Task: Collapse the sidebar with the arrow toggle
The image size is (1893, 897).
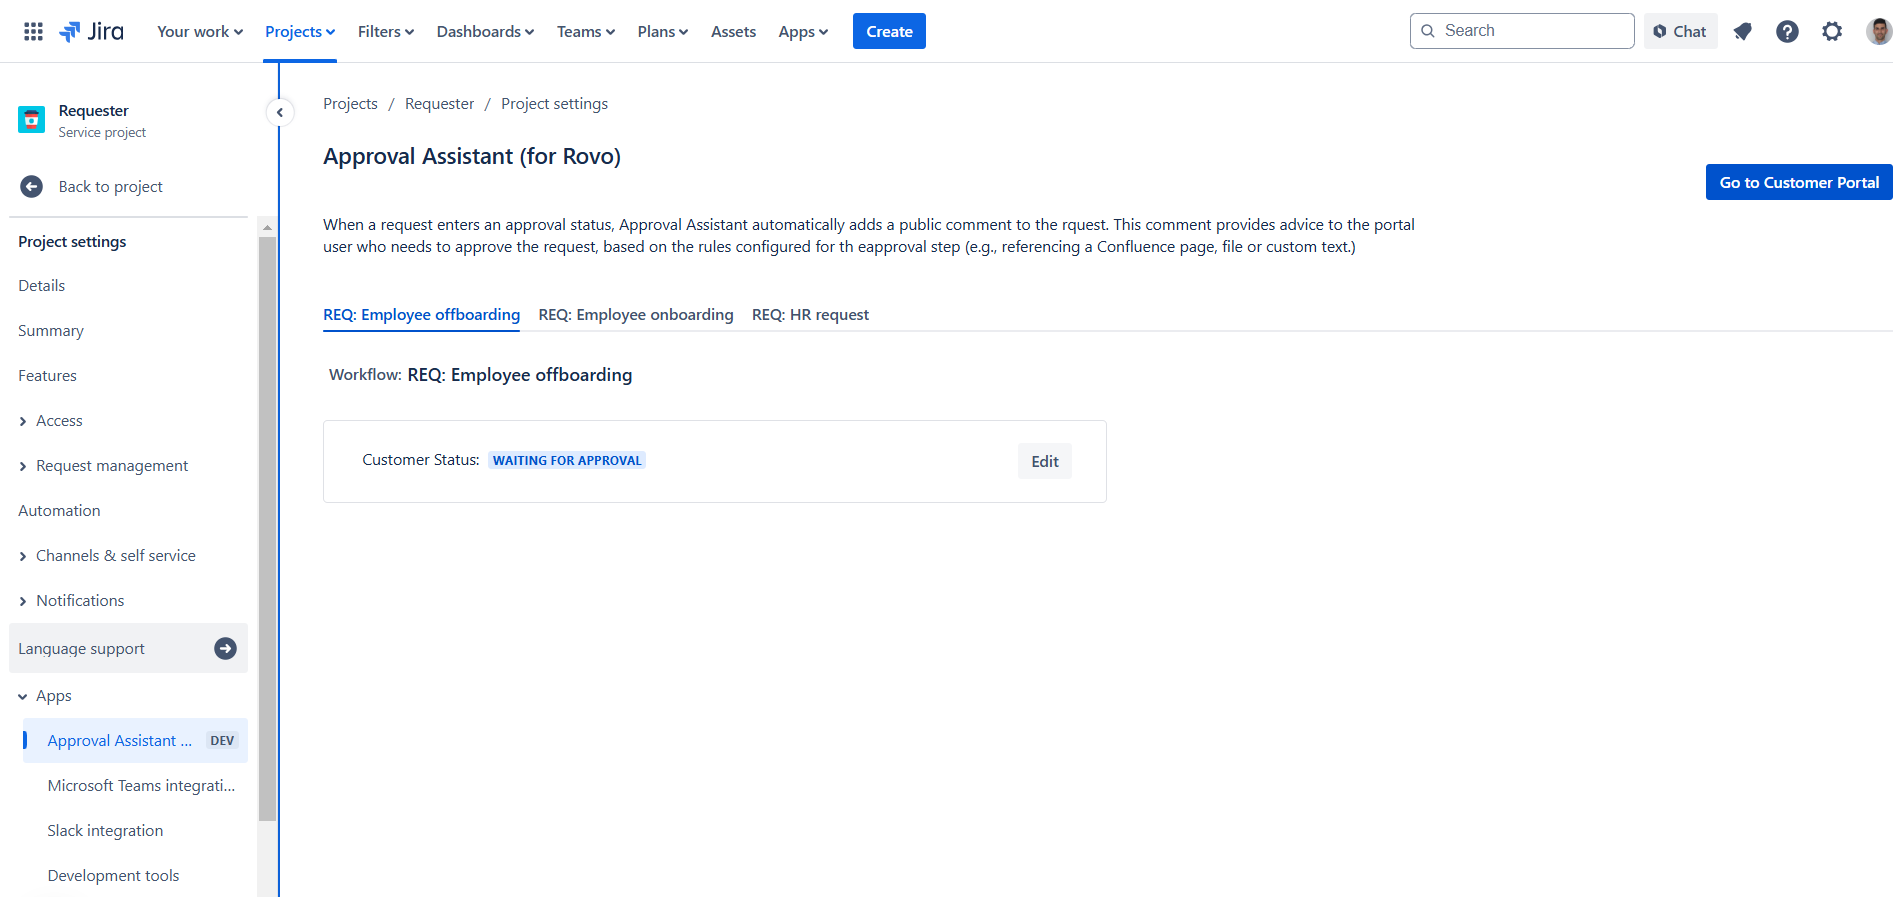Action: tap(280, 112)
